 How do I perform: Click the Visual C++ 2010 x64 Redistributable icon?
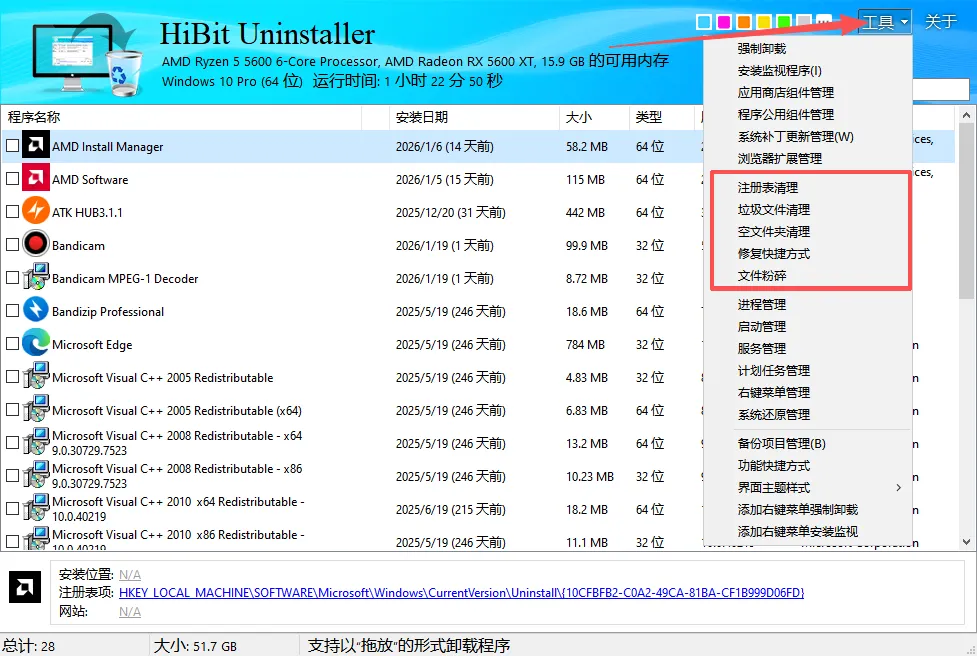click(36, 508)
